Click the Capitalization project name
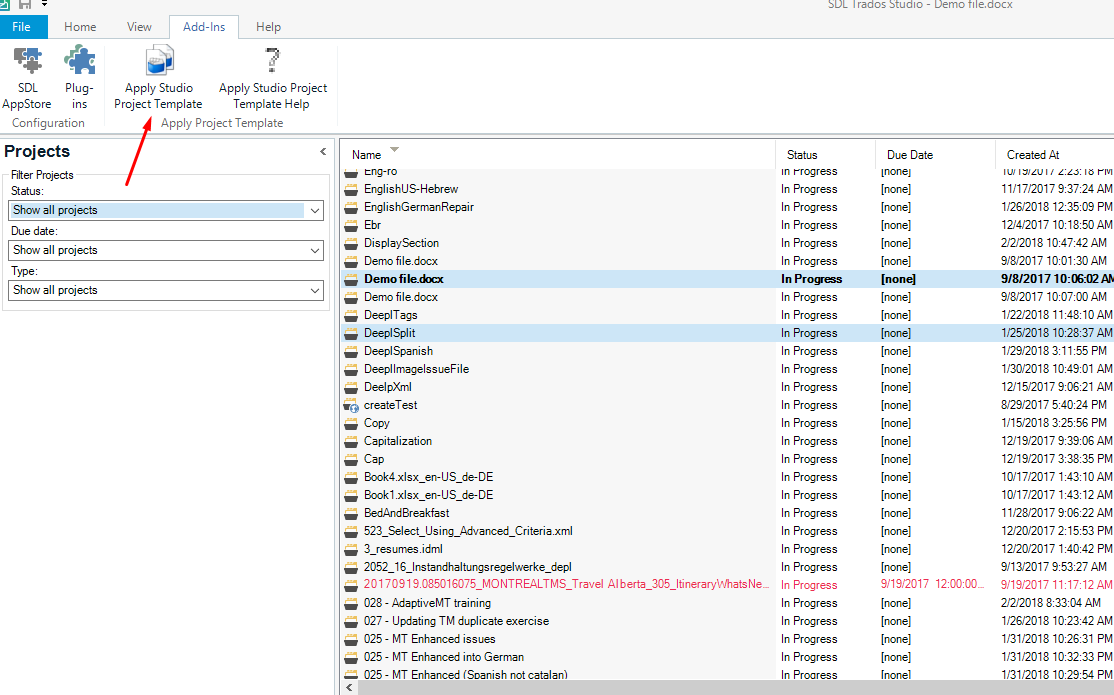The width and height of the screenshot is (1114, 695). 398,441
